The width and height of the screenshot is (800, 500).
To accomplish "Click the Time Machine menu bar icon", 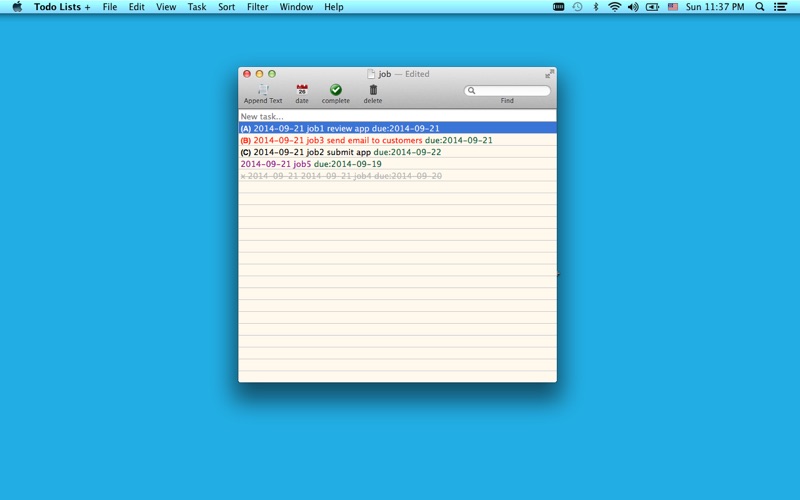I will click(x=577, y=7).
